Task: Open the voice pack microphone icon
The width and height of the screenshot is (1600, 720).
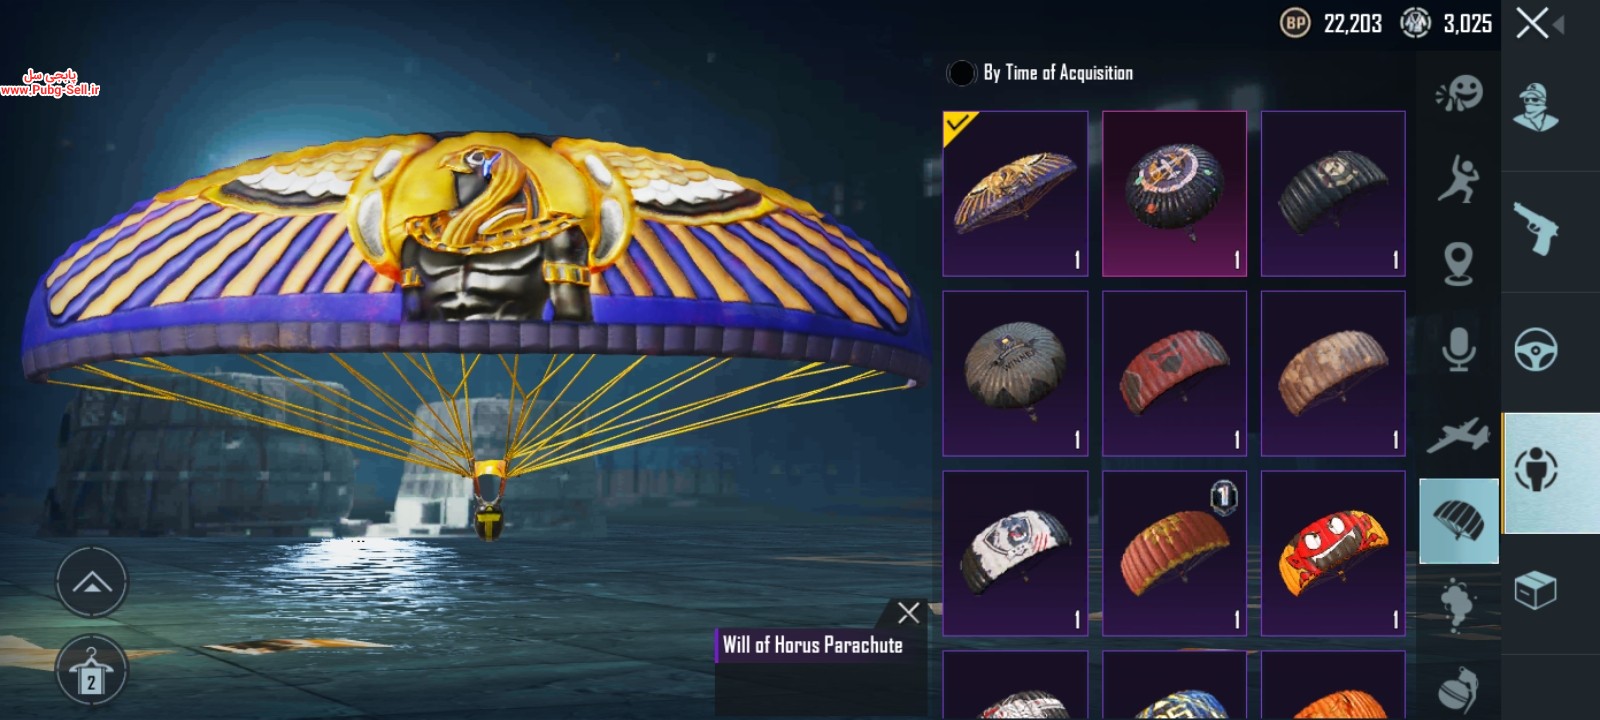Action: [x=1458, y=349]
